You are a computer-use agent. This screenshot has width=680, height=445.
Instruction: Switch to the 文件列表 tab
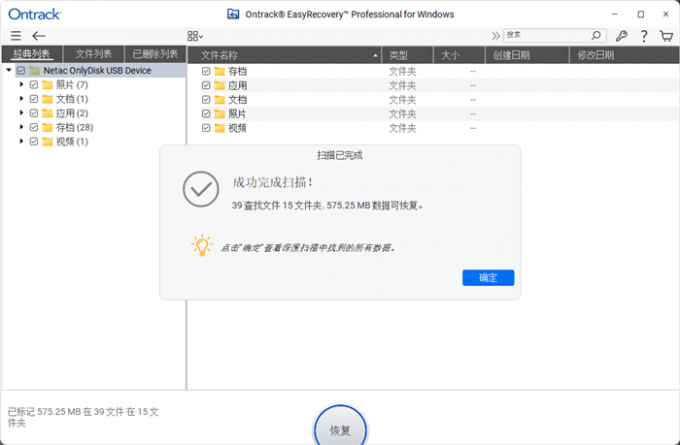[94, 54]
